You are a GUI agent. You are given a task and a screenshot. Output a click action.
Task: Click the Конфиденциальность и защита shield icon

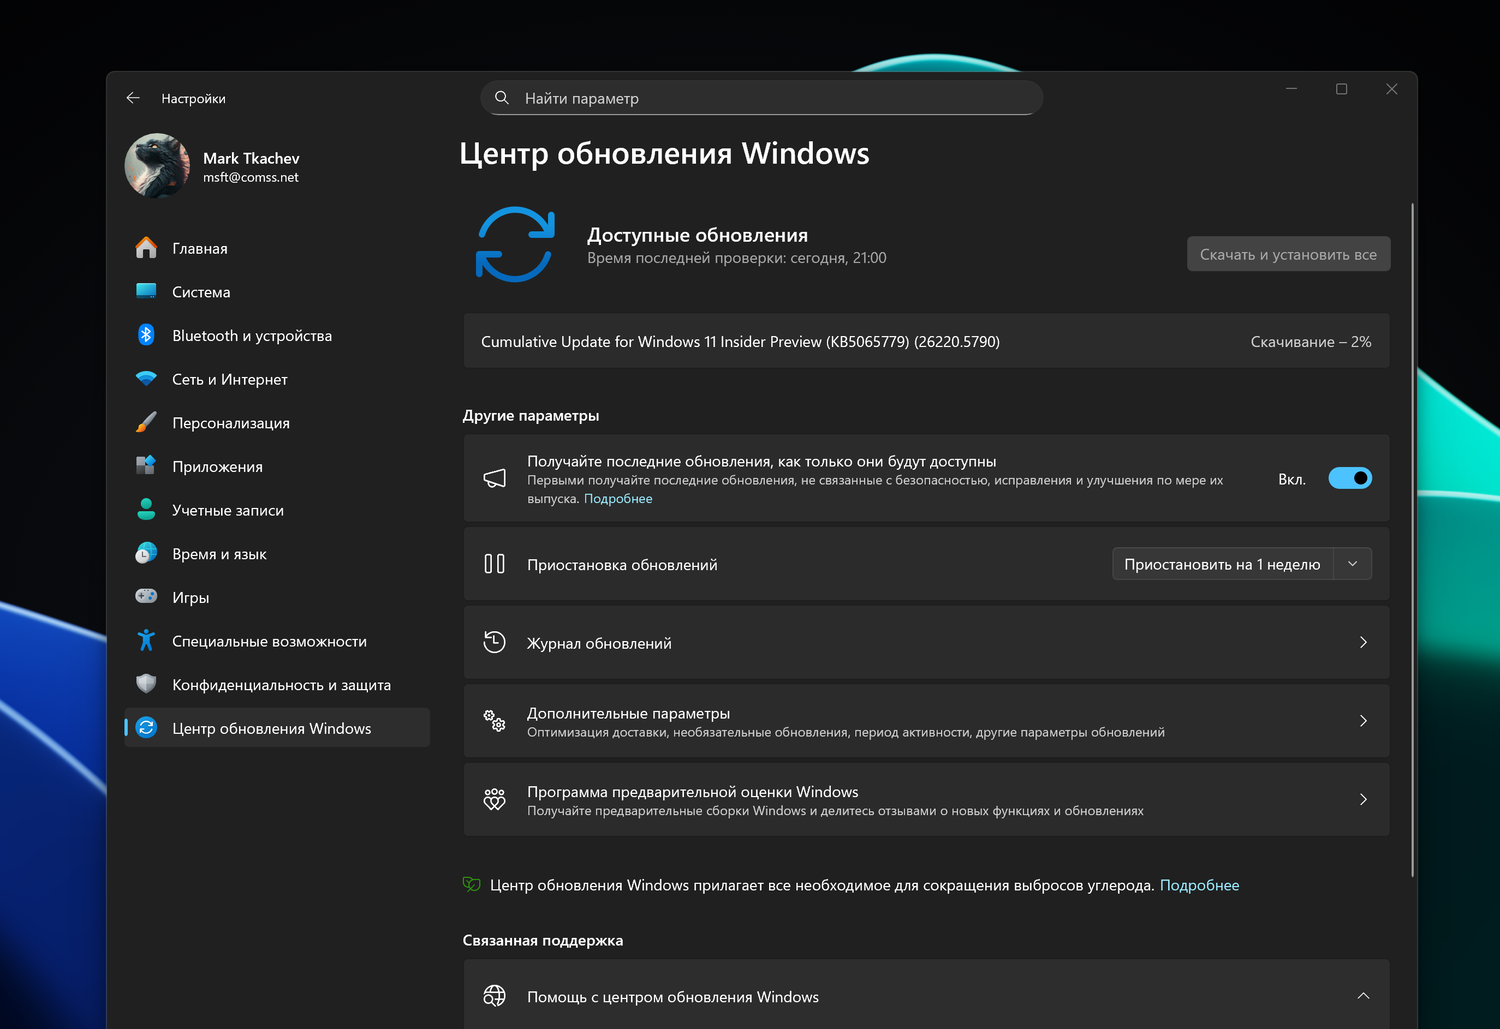point(146,684)
